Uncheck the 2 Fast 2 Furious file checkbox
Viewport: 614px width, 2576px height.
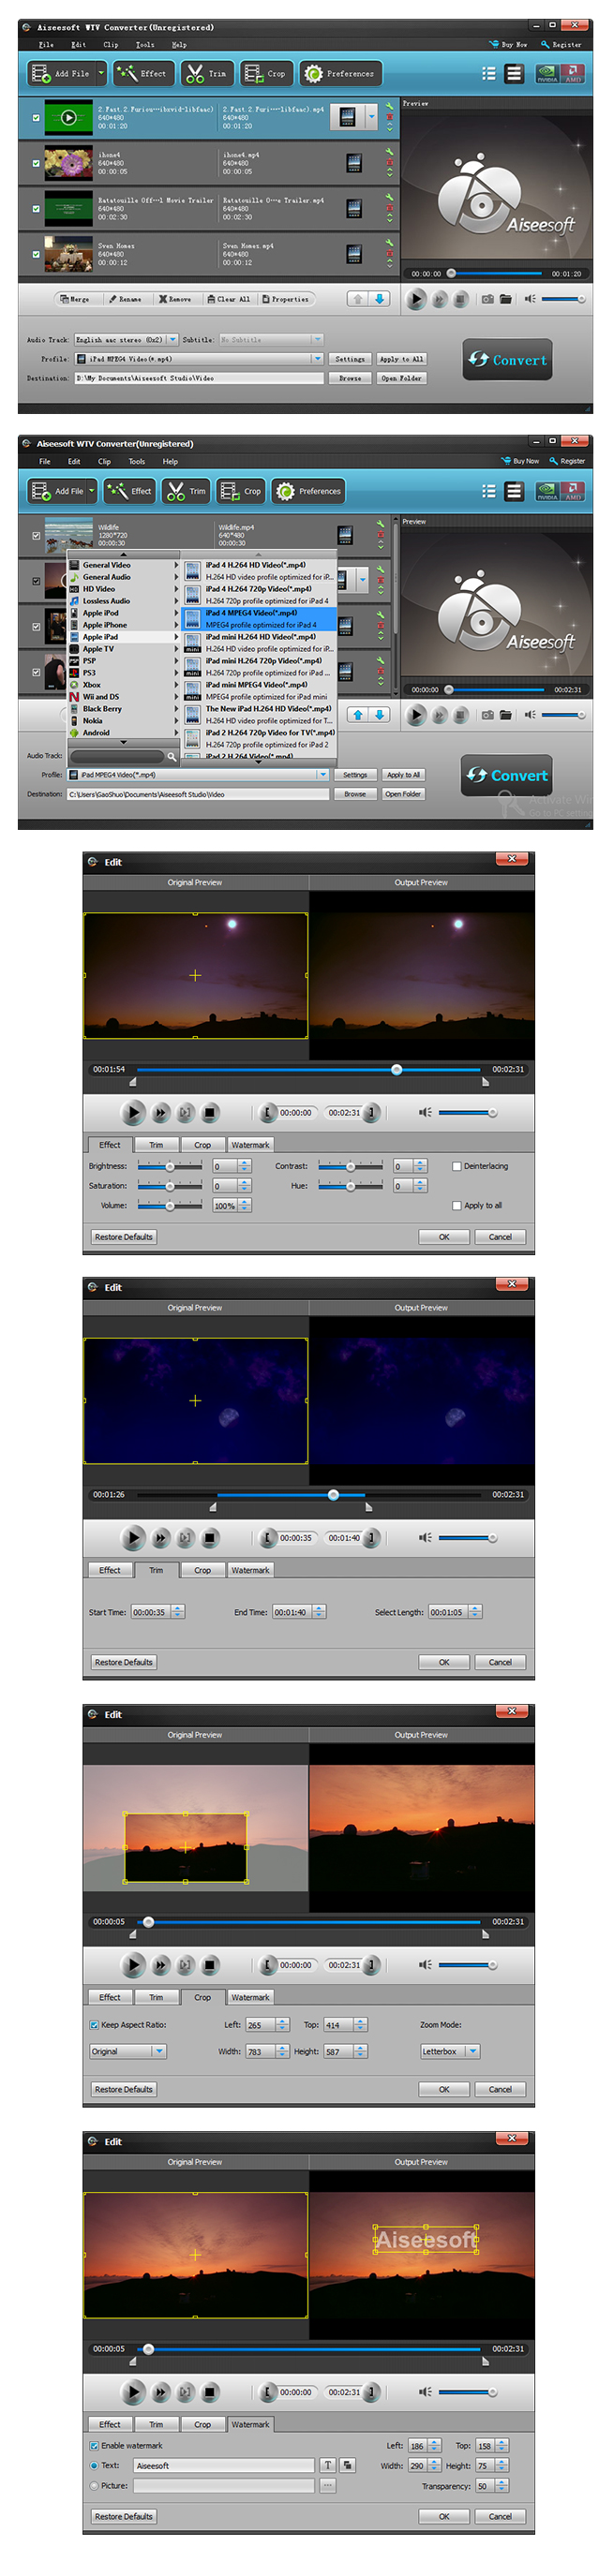(37, 118)
